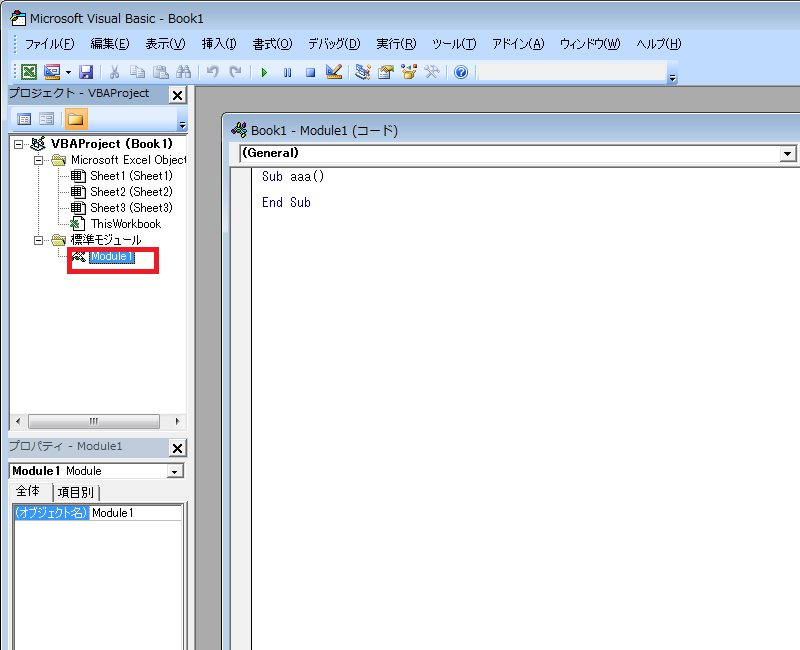
Task: Click the View Code icon in the project pane
Action: pos(24,119)
